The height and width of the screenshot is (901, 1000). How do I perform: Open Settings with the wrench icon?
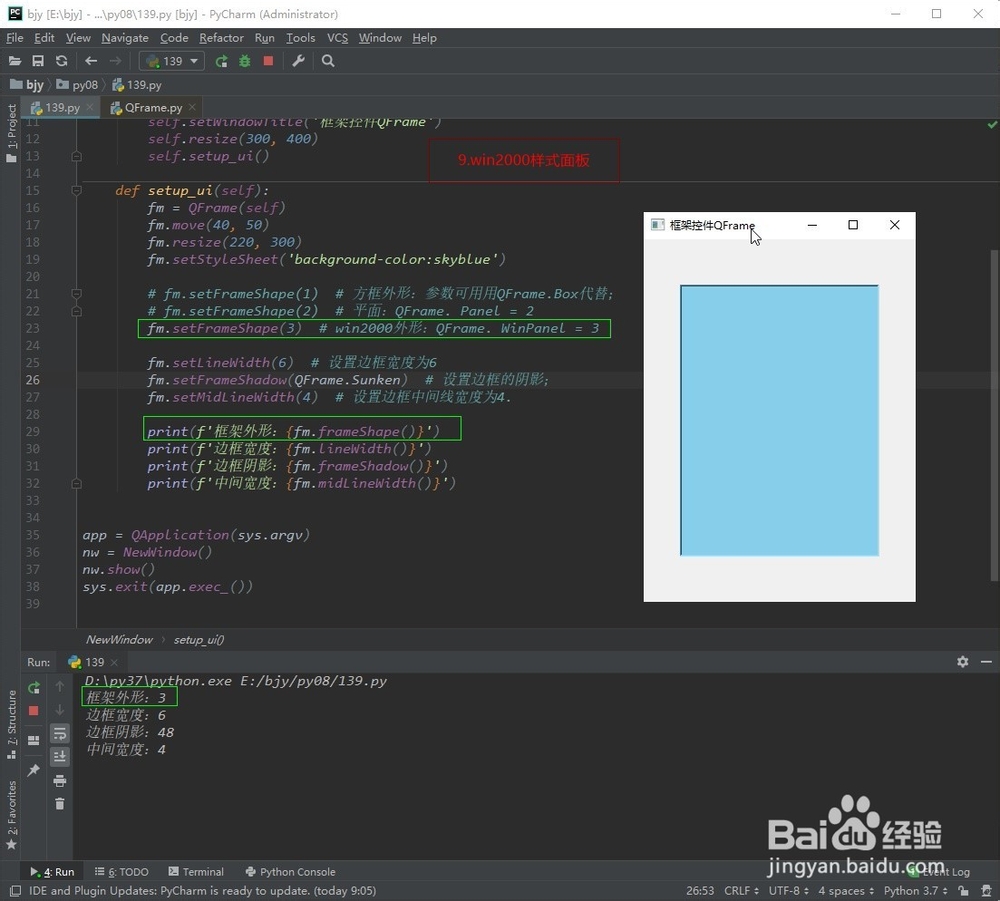pos(298,61)
